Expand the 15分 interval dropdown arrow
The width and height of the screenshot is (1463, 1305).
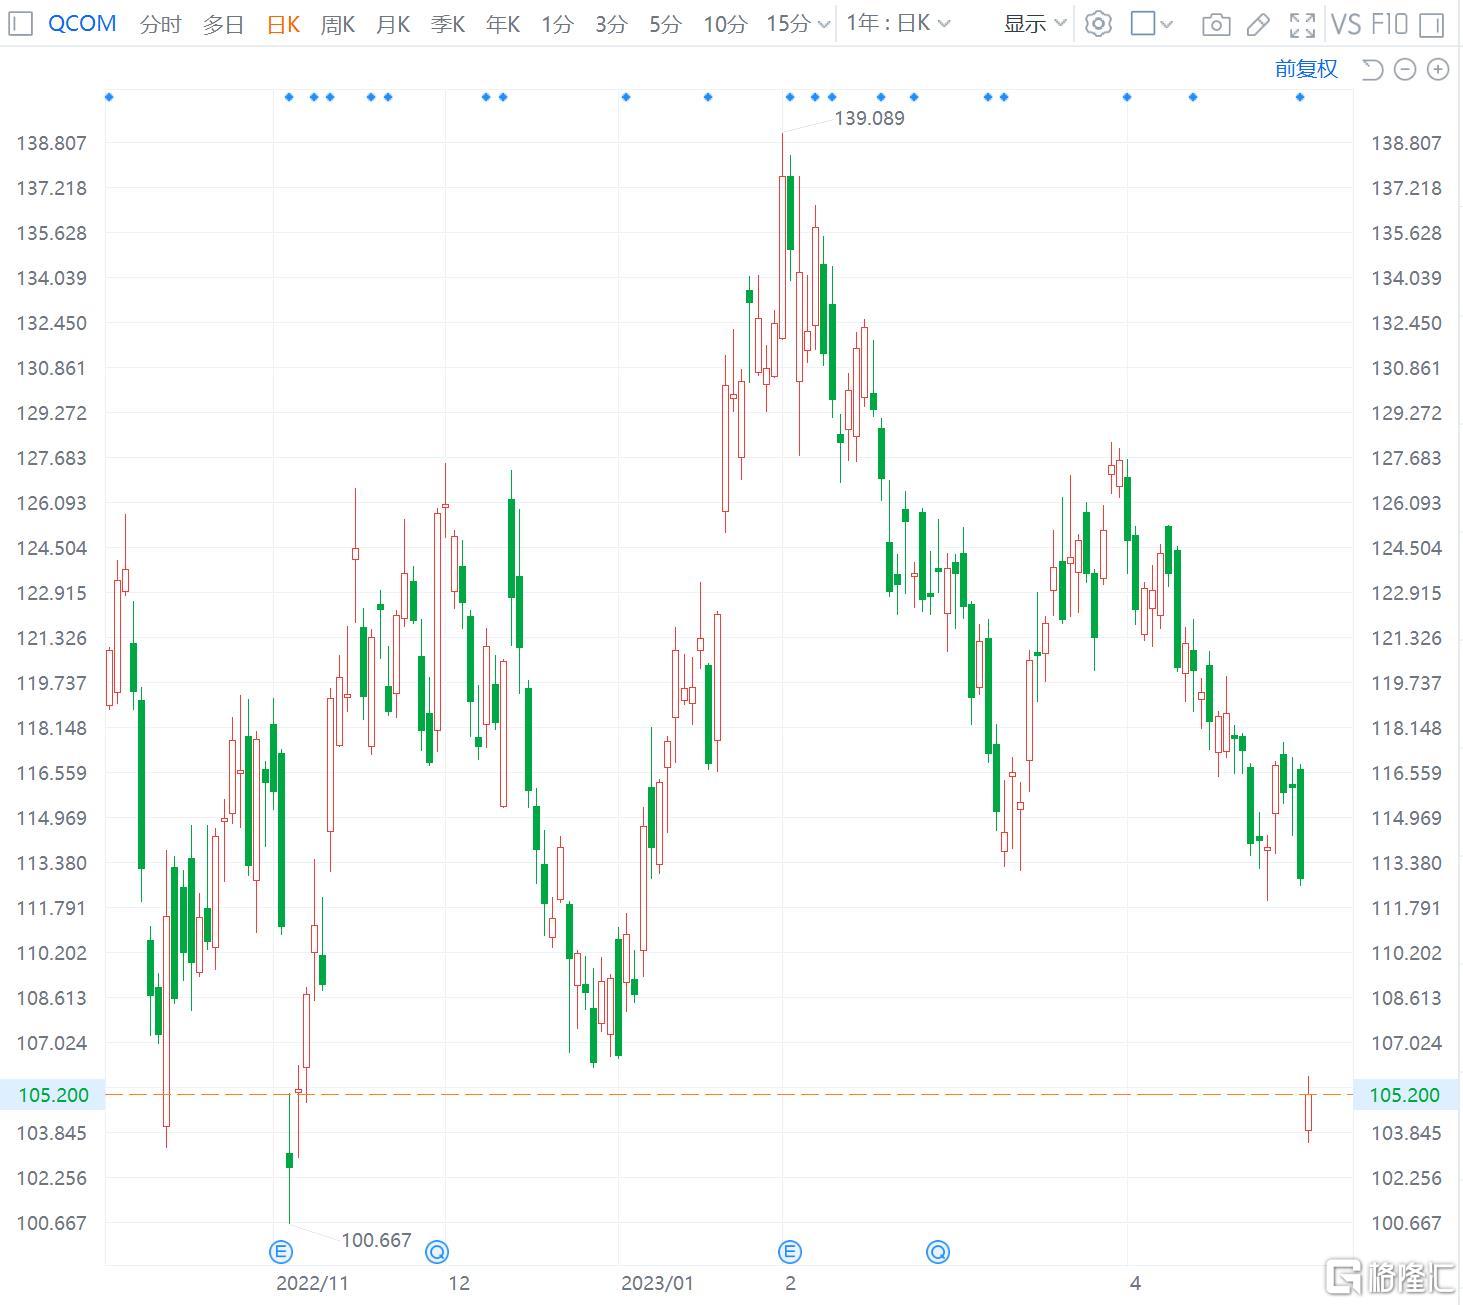pyautogui.click(x=824, y=24)
